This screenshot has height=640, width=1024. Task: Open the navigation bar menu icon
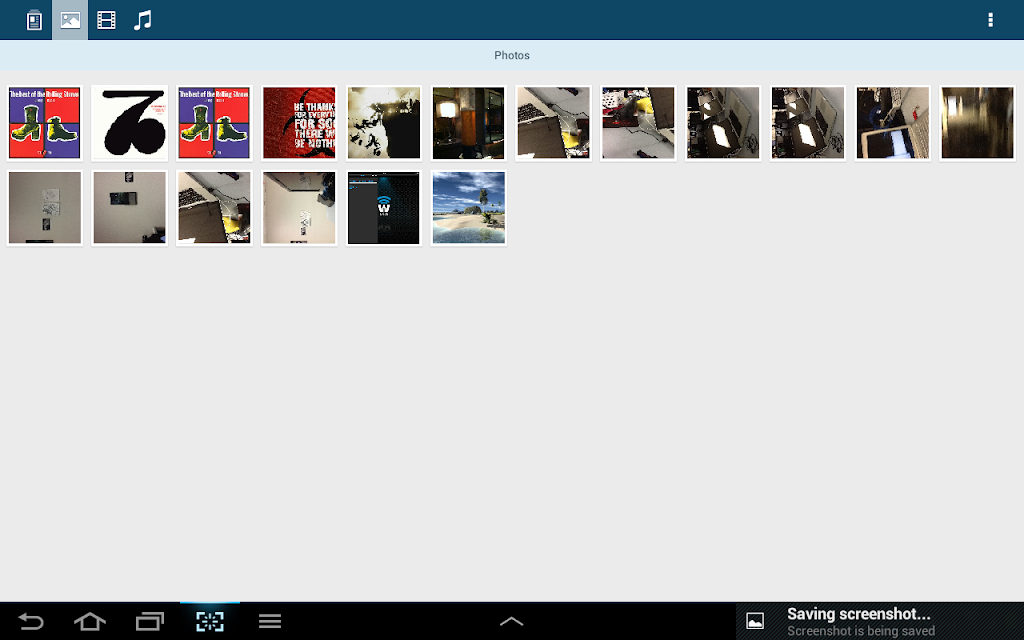270,621
